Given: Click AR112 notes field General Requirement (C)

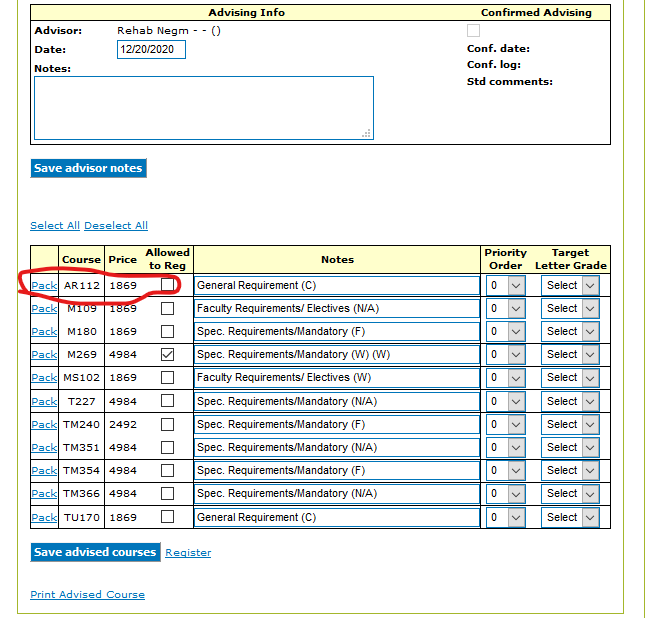Looking at the screenshot, I should click(337, 285).
